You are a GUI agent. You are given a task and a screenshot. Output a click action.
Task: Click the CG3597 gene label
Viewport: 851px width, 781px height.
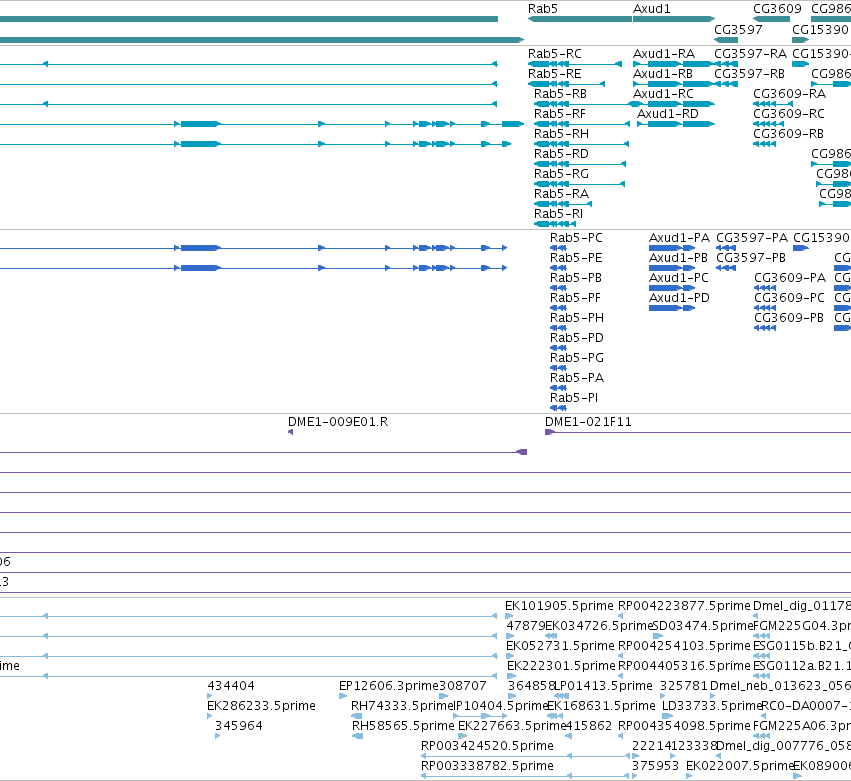pos(738,29)
